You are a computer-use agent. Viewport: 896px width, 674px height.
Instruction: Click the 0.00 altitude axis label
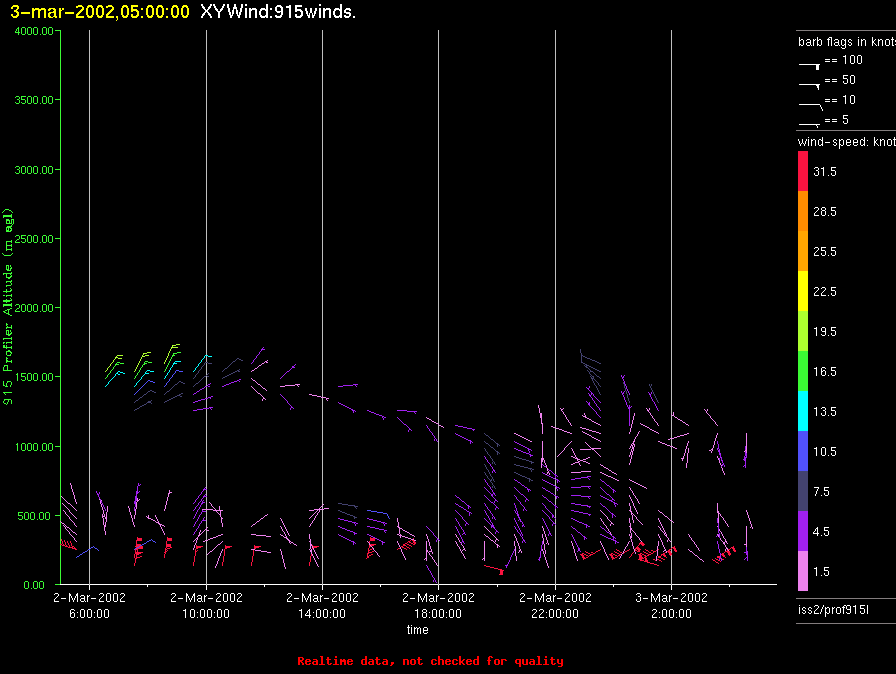tap(34, 585)
